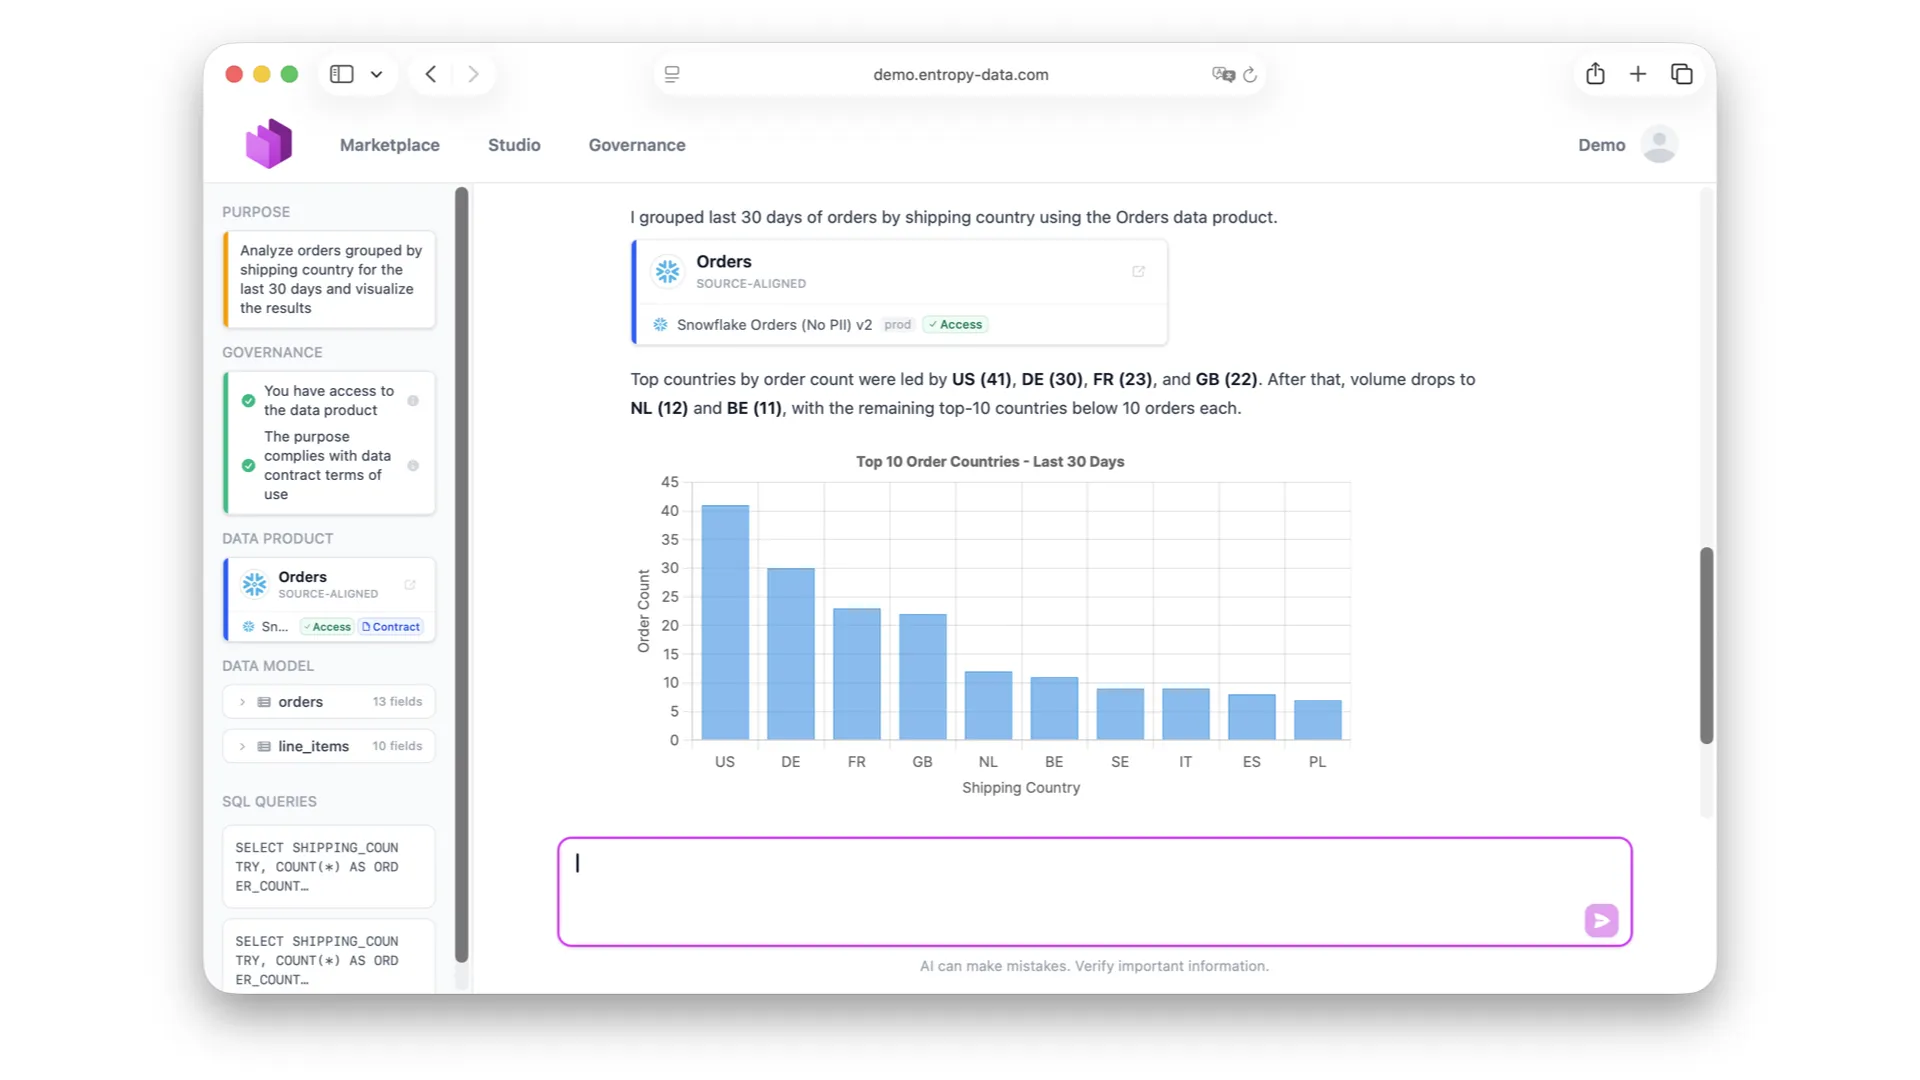Click the US bar in chart

(725, 622)
